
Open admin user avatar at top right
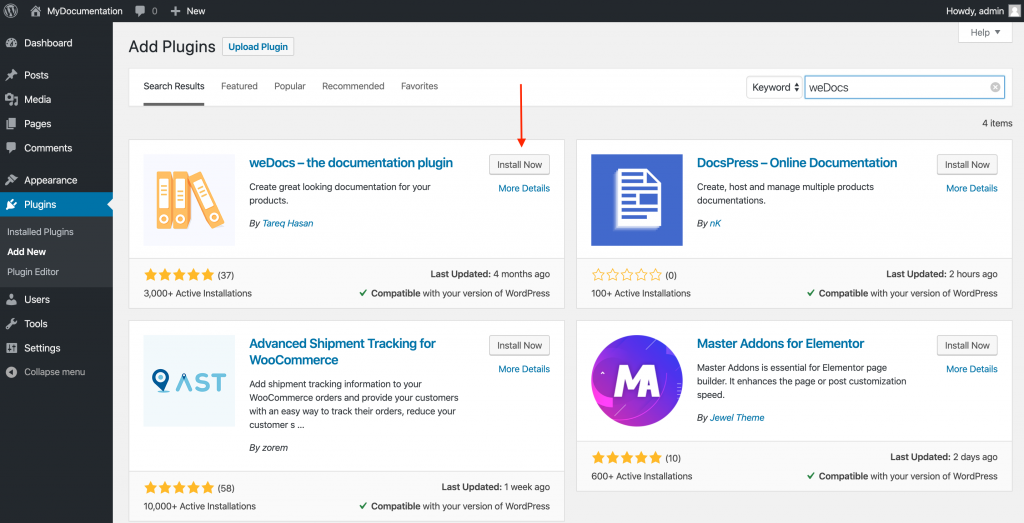coord(1014,10)
